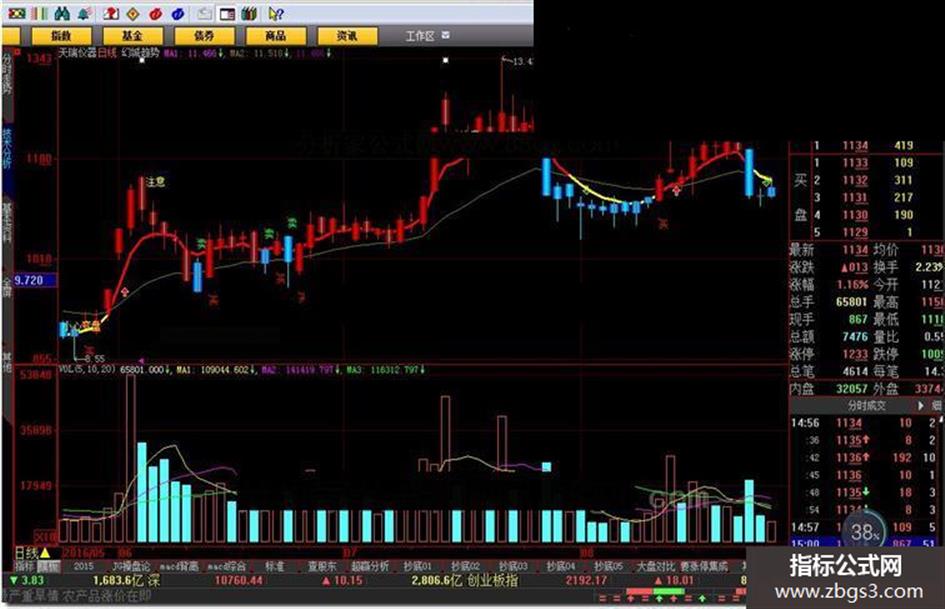The image size is (945, 609).
Task: Open the 商品 category button
Action: (x=276, y=36)
